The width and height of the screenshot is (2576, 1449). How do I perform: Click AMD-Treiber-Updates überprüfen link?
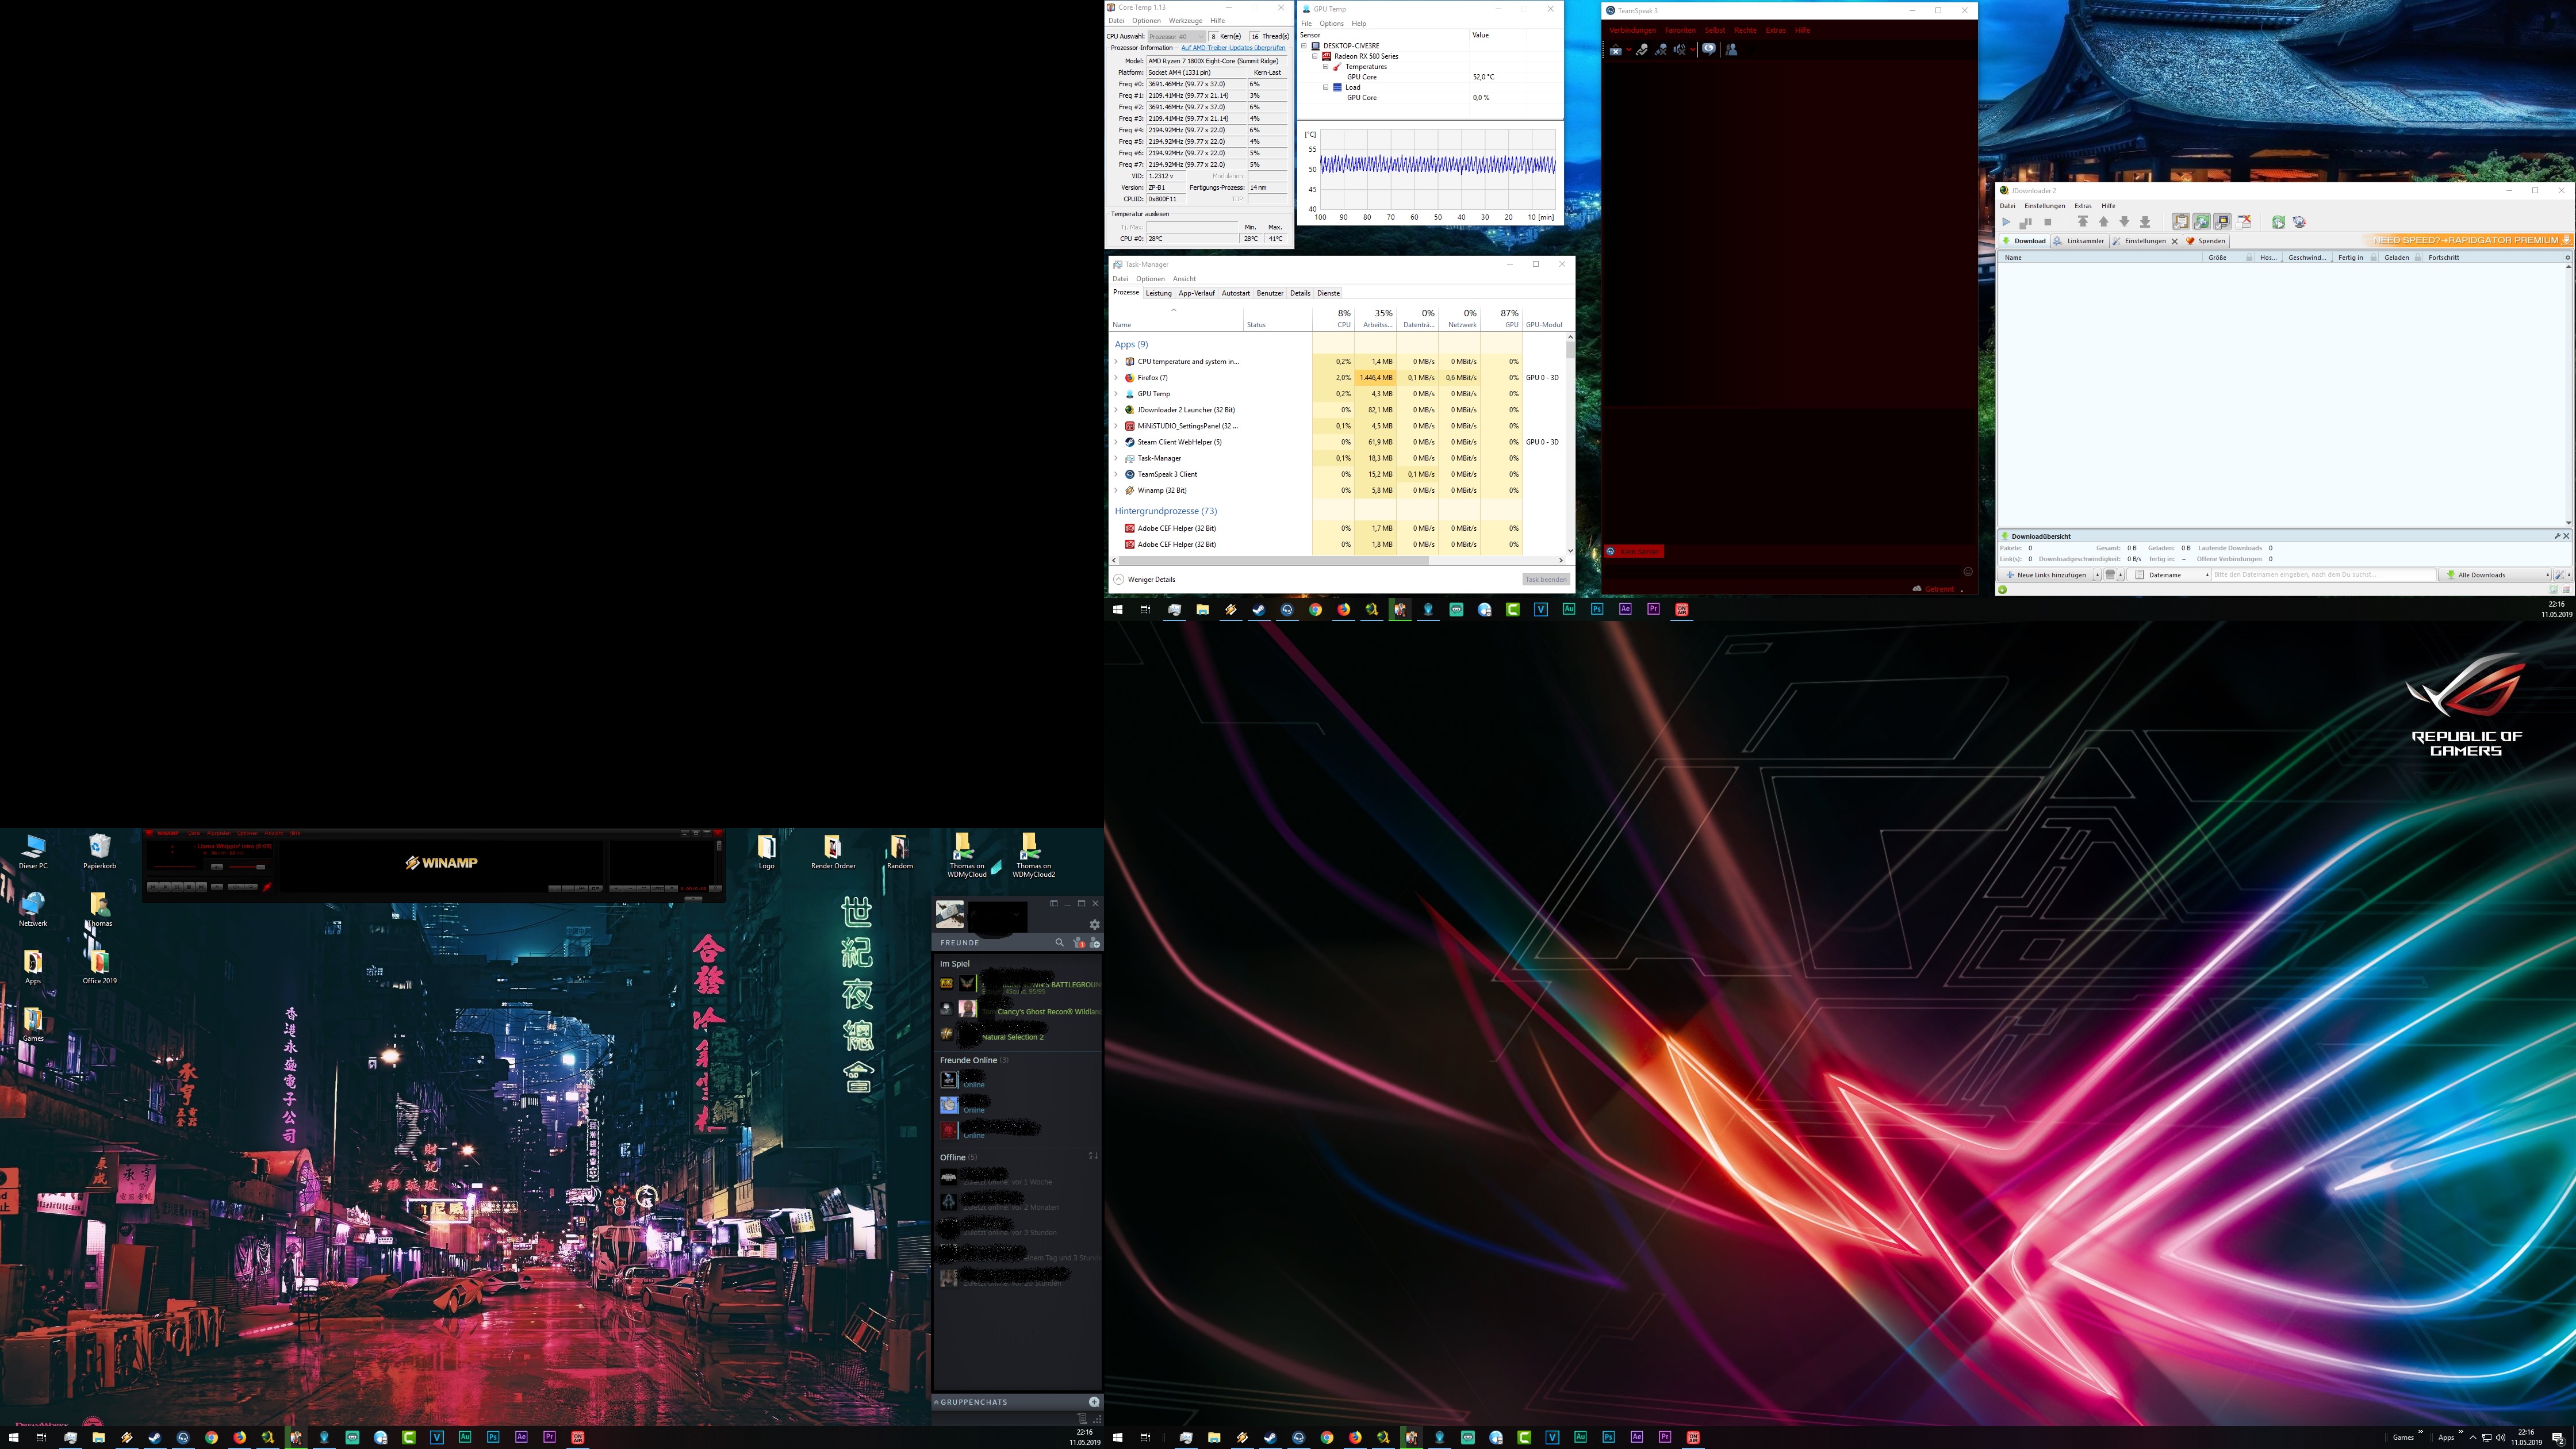[1232, 48]
